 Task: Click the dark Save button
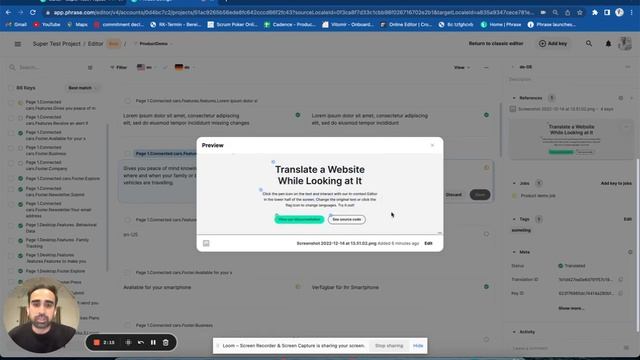pyautogui.click(x=480, y=195)
